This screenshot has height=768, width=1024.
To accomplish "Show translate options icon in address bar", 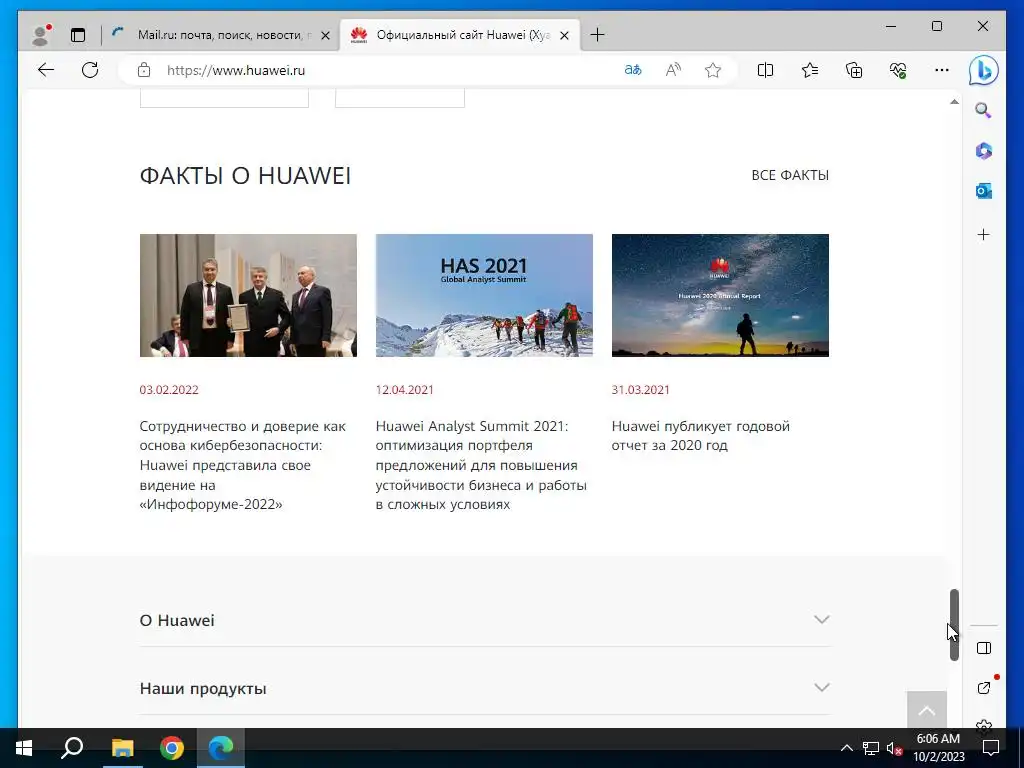I will coord(633,70).
